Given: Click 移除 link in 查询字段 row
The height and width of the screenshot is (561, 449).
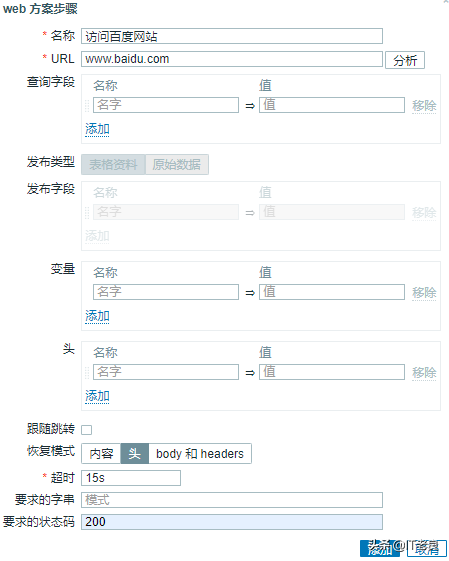Looking at the screenshot, I should [x=424, y=106].
